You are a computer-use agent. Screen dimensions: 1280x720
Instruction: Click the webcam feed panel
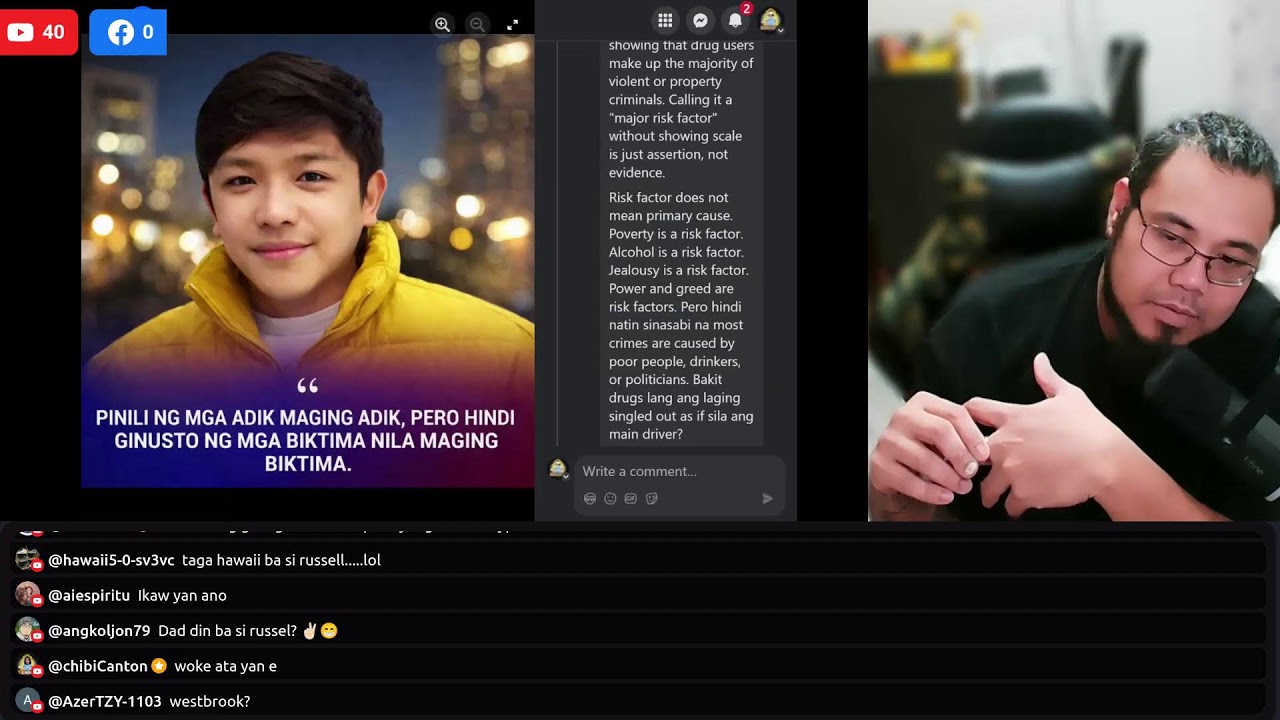(1074, 260)
